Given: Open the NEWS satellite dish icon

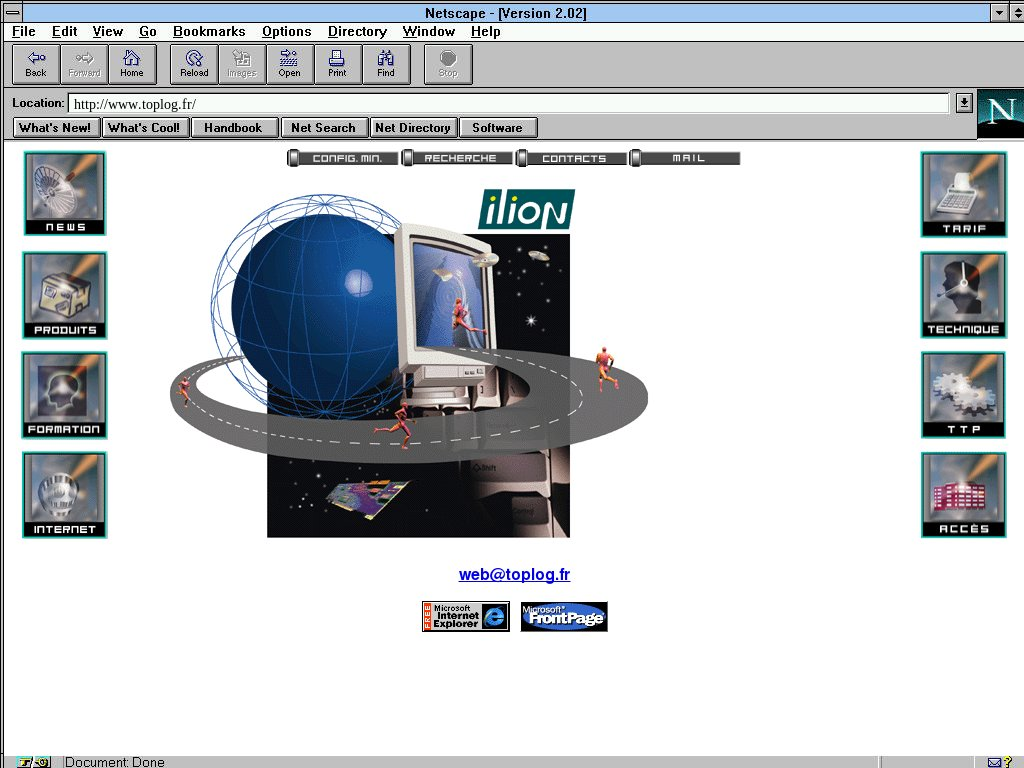Looking at the screenshot, I should (65, 193).
